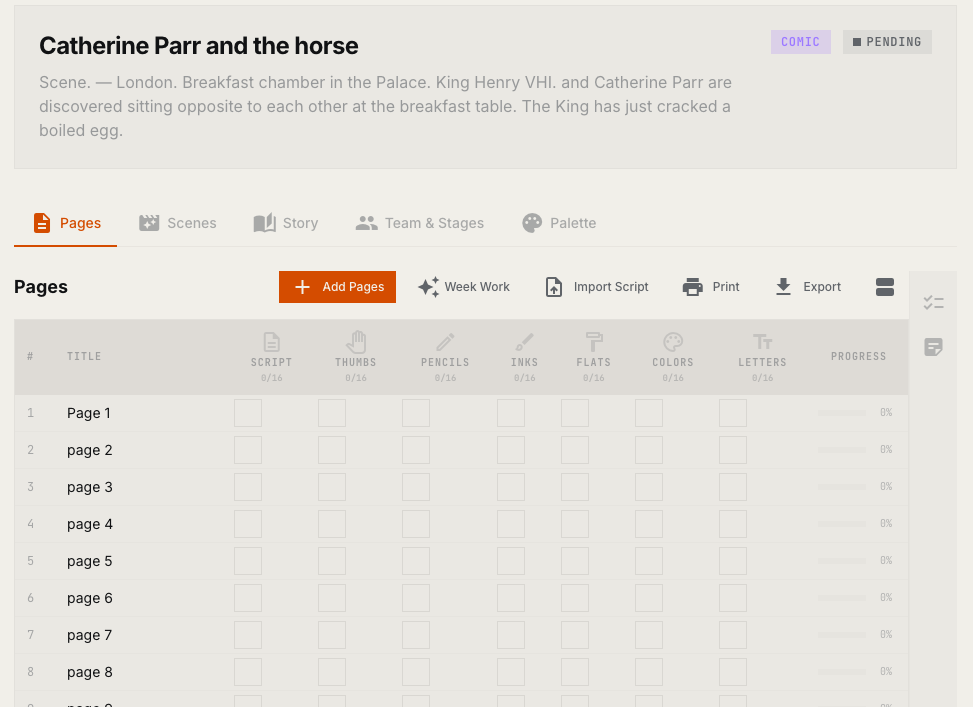Check Script box for Page 1
Screen dimensions: 973x707
pyautogui.click(x=248, y=413)
